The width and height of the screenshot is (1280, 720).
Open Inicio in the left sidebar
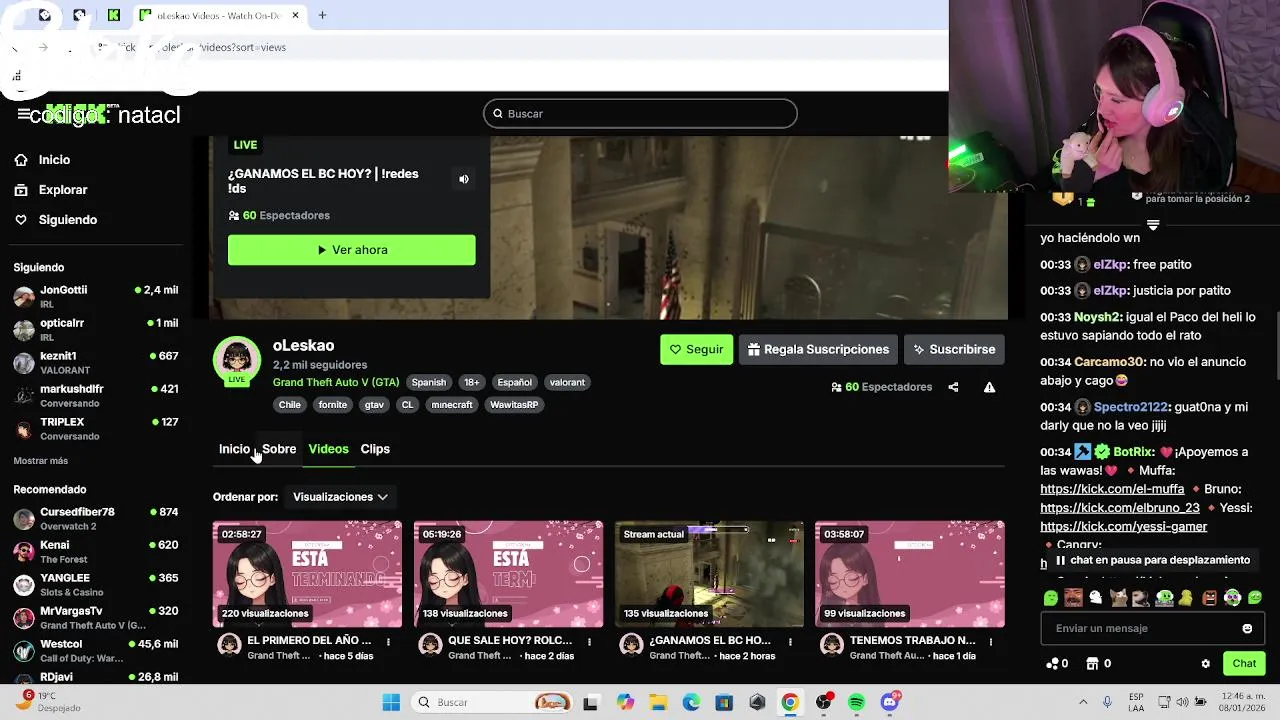point(43,160)
